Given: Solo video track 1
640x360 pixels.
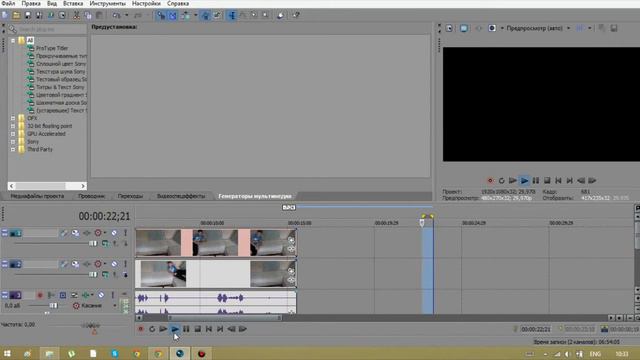Looking at the screenshot, I should coord(125,233).
